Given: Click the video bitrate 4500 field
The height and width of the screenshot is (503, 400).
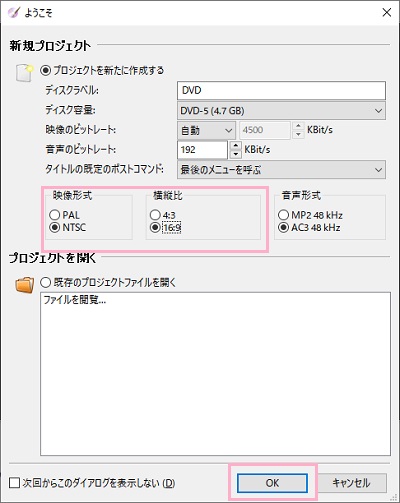Looking at the screenshot, I should click(x=265, y=130).
